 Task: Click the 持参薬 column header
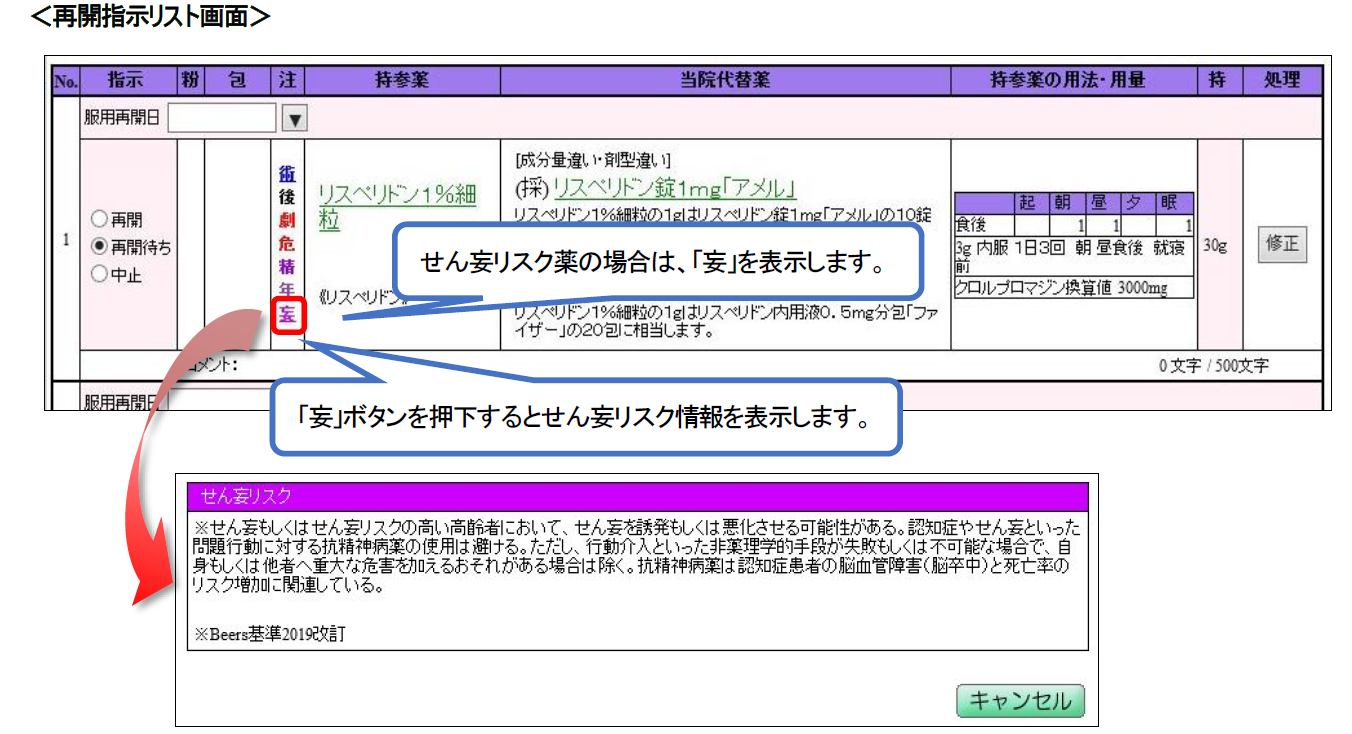[401, 81]
